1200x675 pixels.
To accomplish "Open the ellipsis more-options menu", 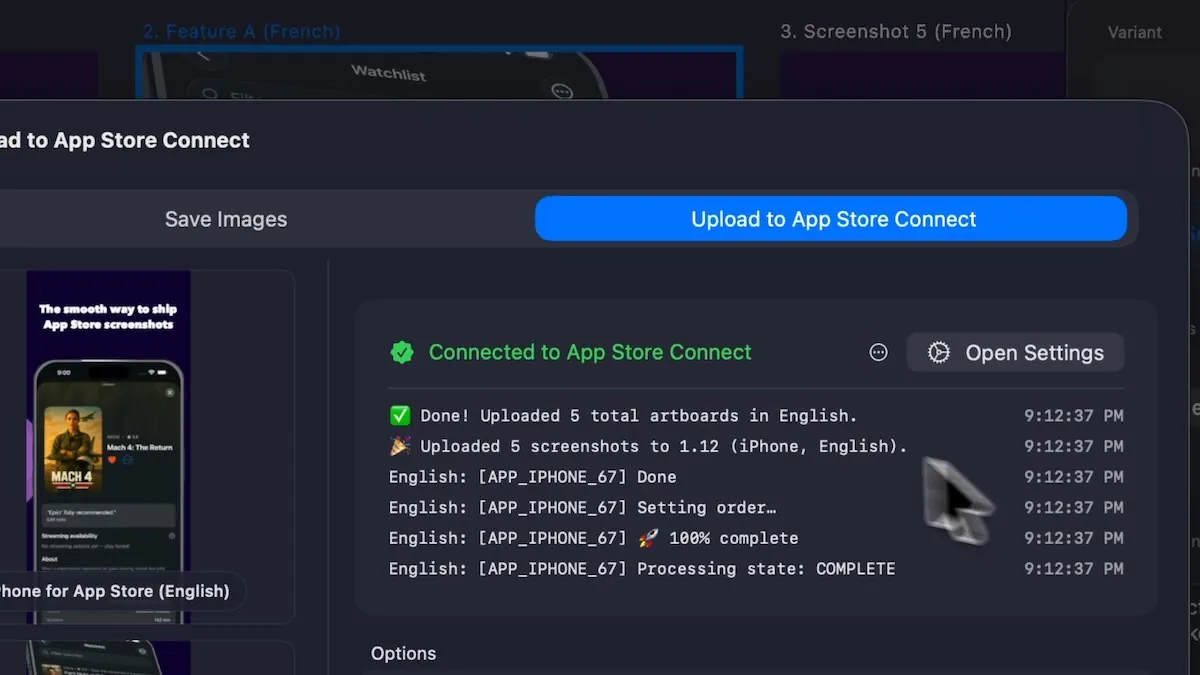I will pos(878,352).
